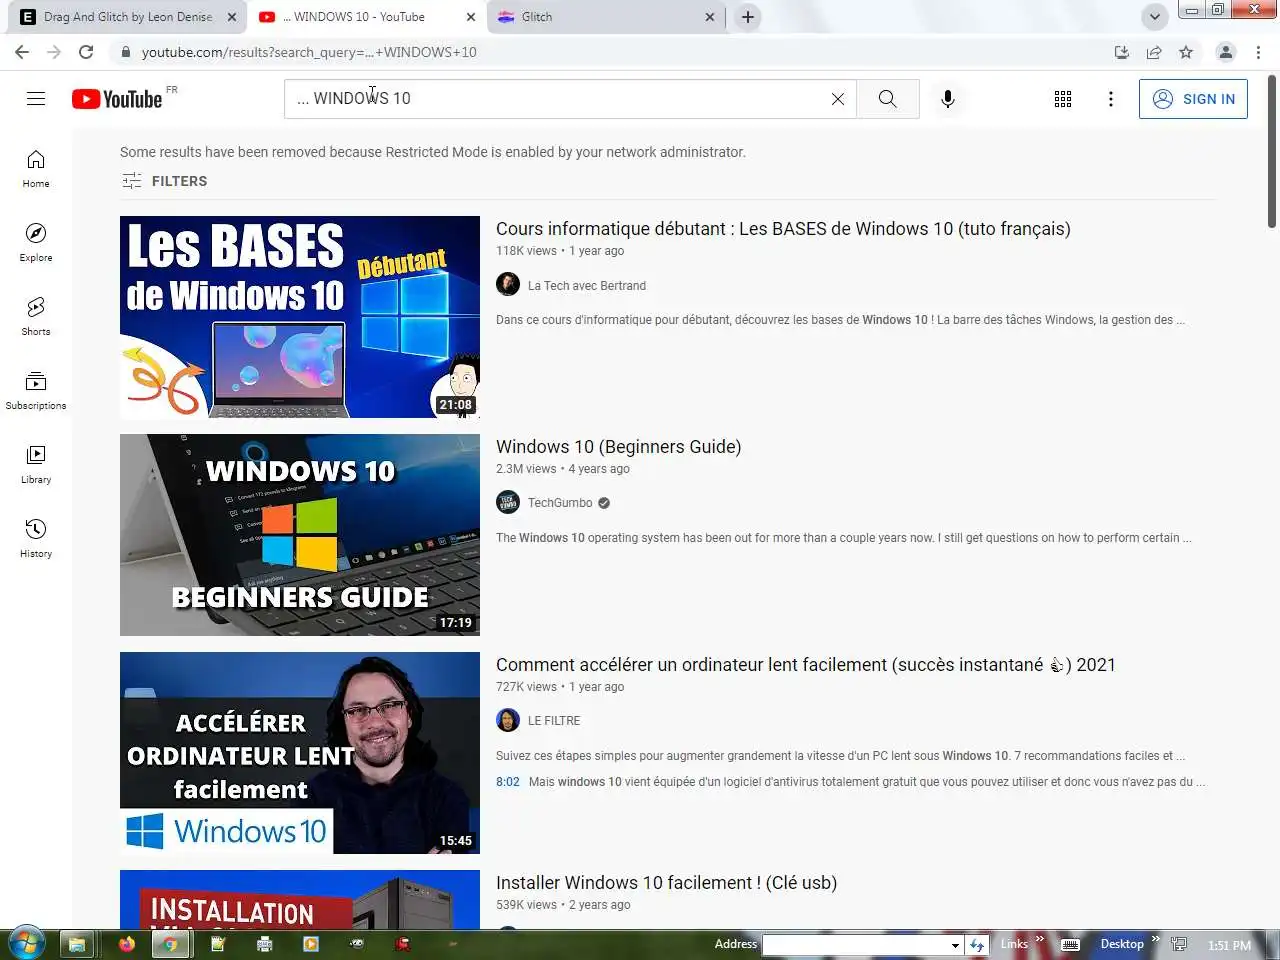Expand taskbar Address dropdown arrow

pos(955,945)
